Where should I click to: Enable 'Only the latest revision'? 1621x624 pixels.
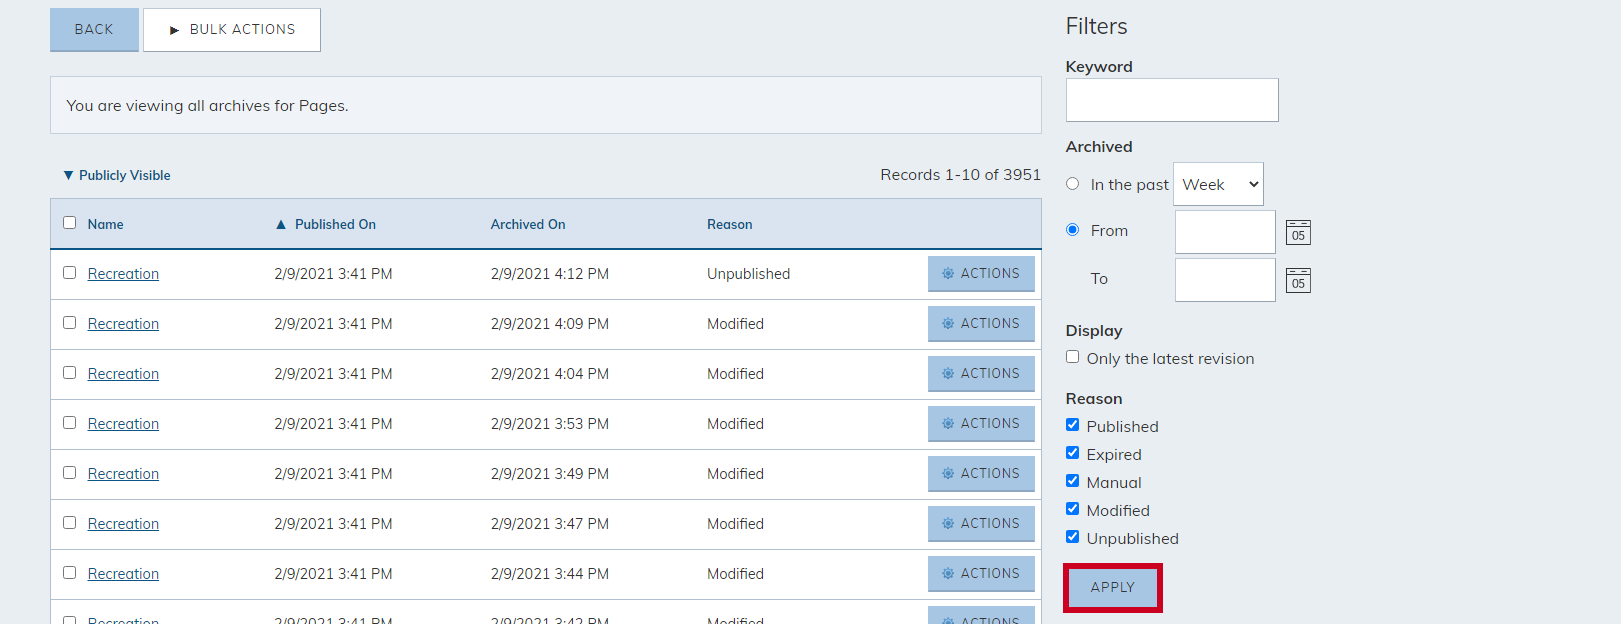(x=1072, y=357)
